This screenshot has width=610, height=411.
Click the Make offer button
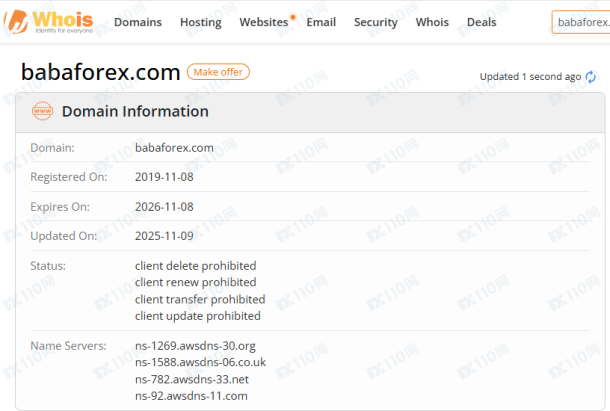218,72
